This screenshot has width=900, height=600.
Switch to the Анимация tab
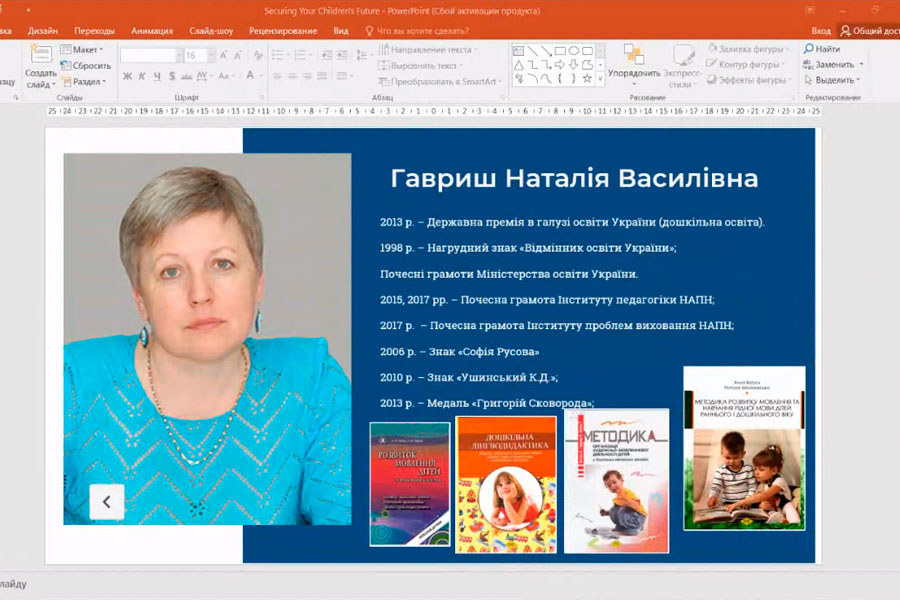click(151, 31)
